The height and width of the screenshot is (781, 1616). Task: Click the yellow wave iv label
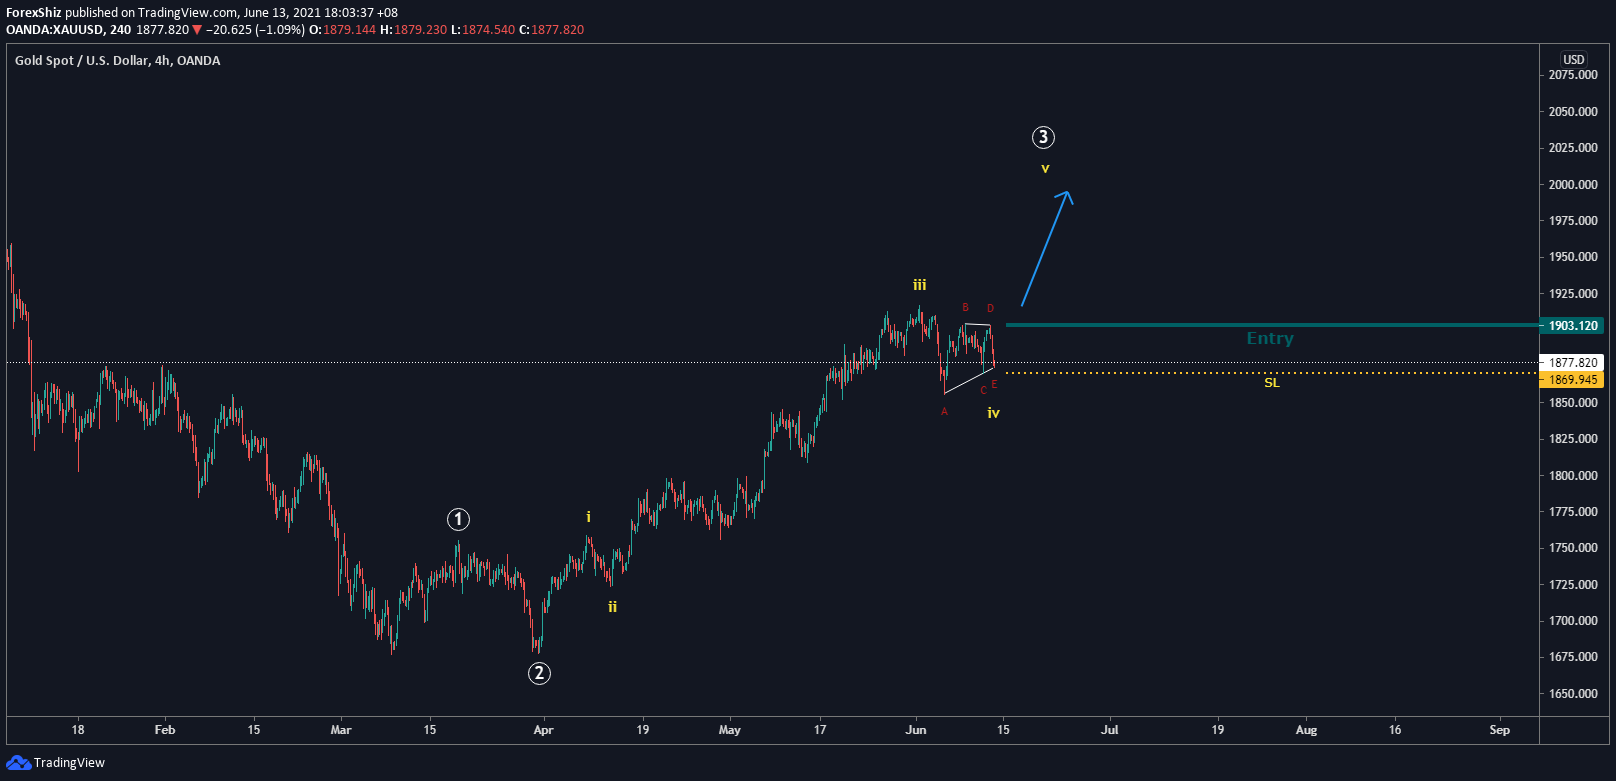pyautogui.click(x=993, y=412)
